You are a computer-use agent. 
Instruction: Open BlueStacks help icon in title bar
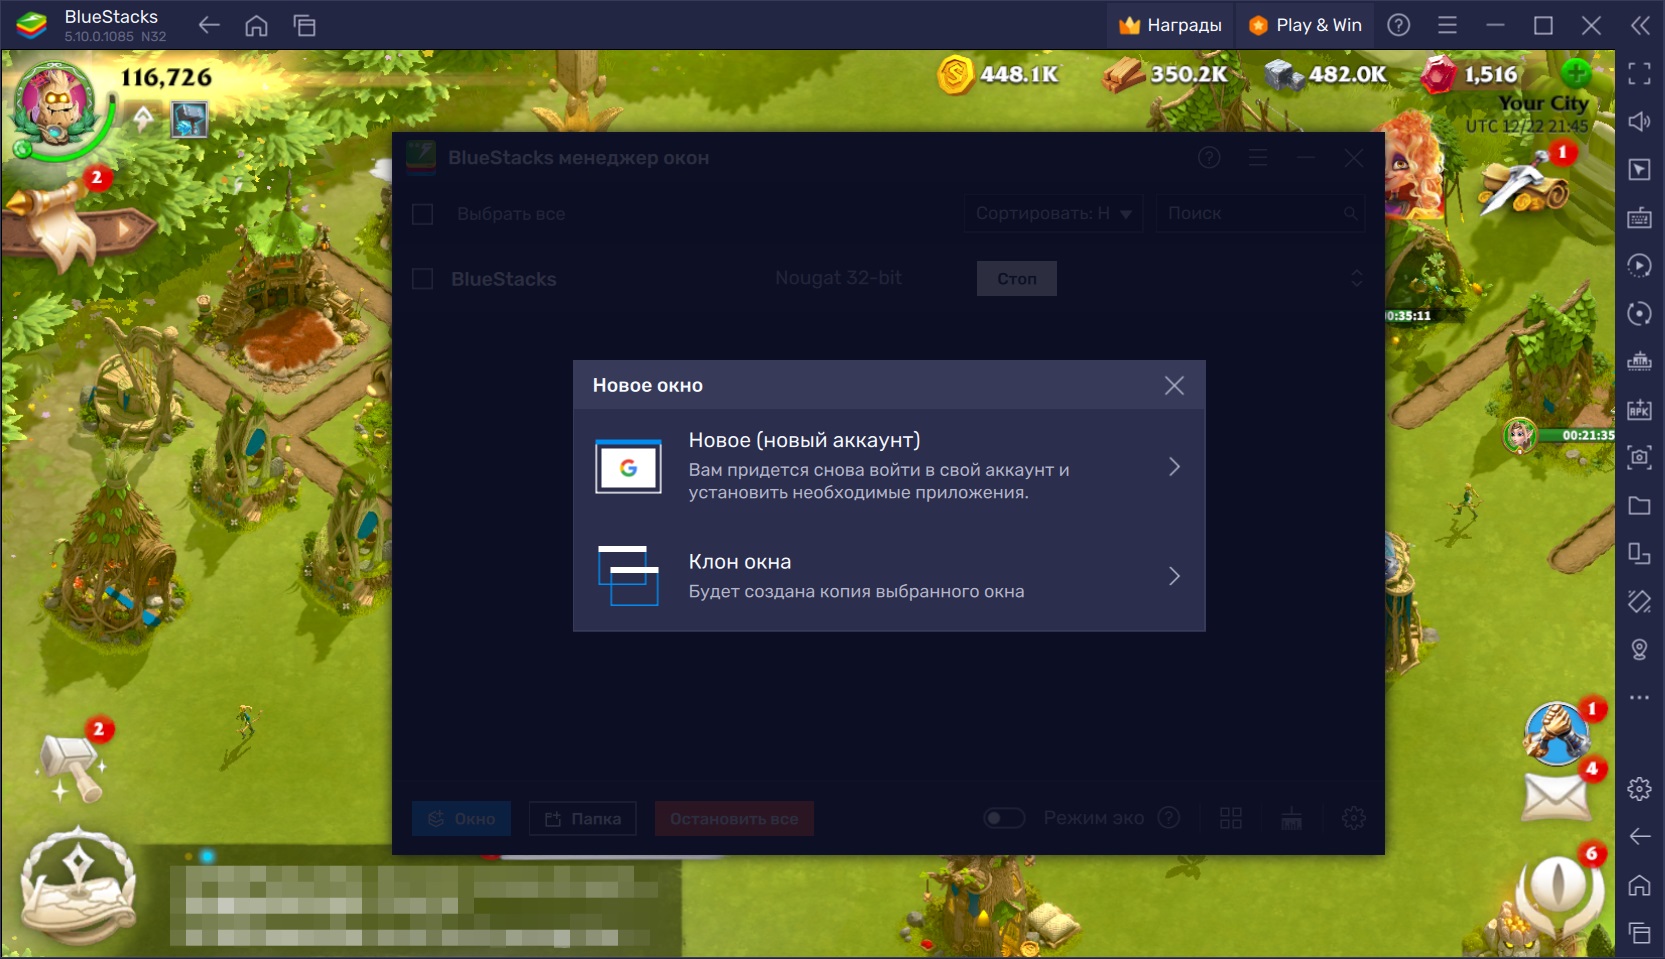tap(1399, 25)
